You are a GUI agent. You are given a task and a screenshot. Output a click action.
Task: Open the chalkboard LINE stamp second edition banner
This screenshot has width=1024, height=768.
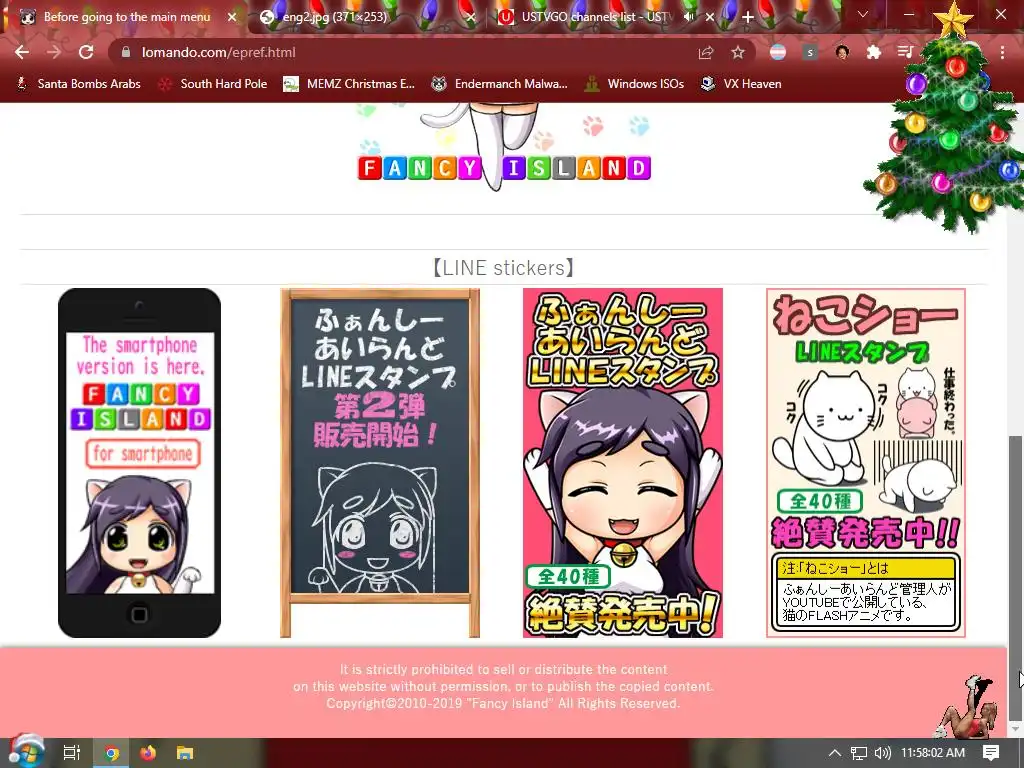click(x=380, y=462)
